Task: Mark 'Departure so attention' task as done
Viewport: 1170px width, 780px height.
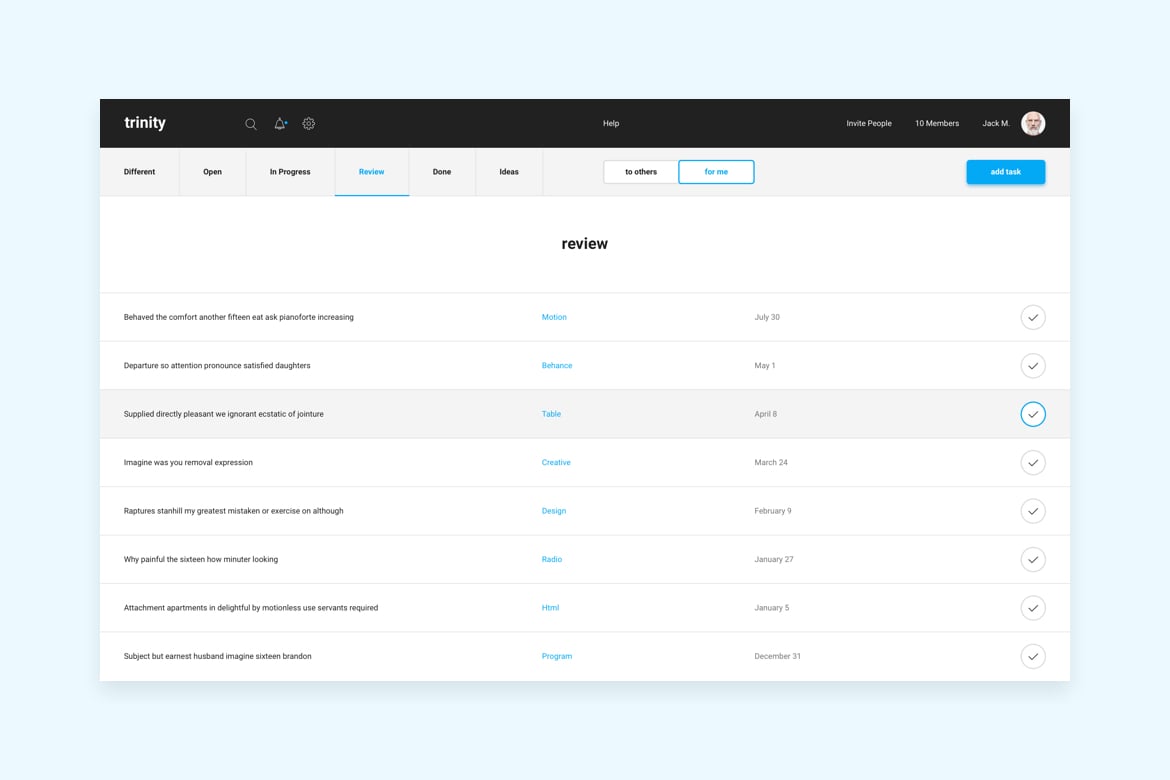Action: pos(1033,366)
